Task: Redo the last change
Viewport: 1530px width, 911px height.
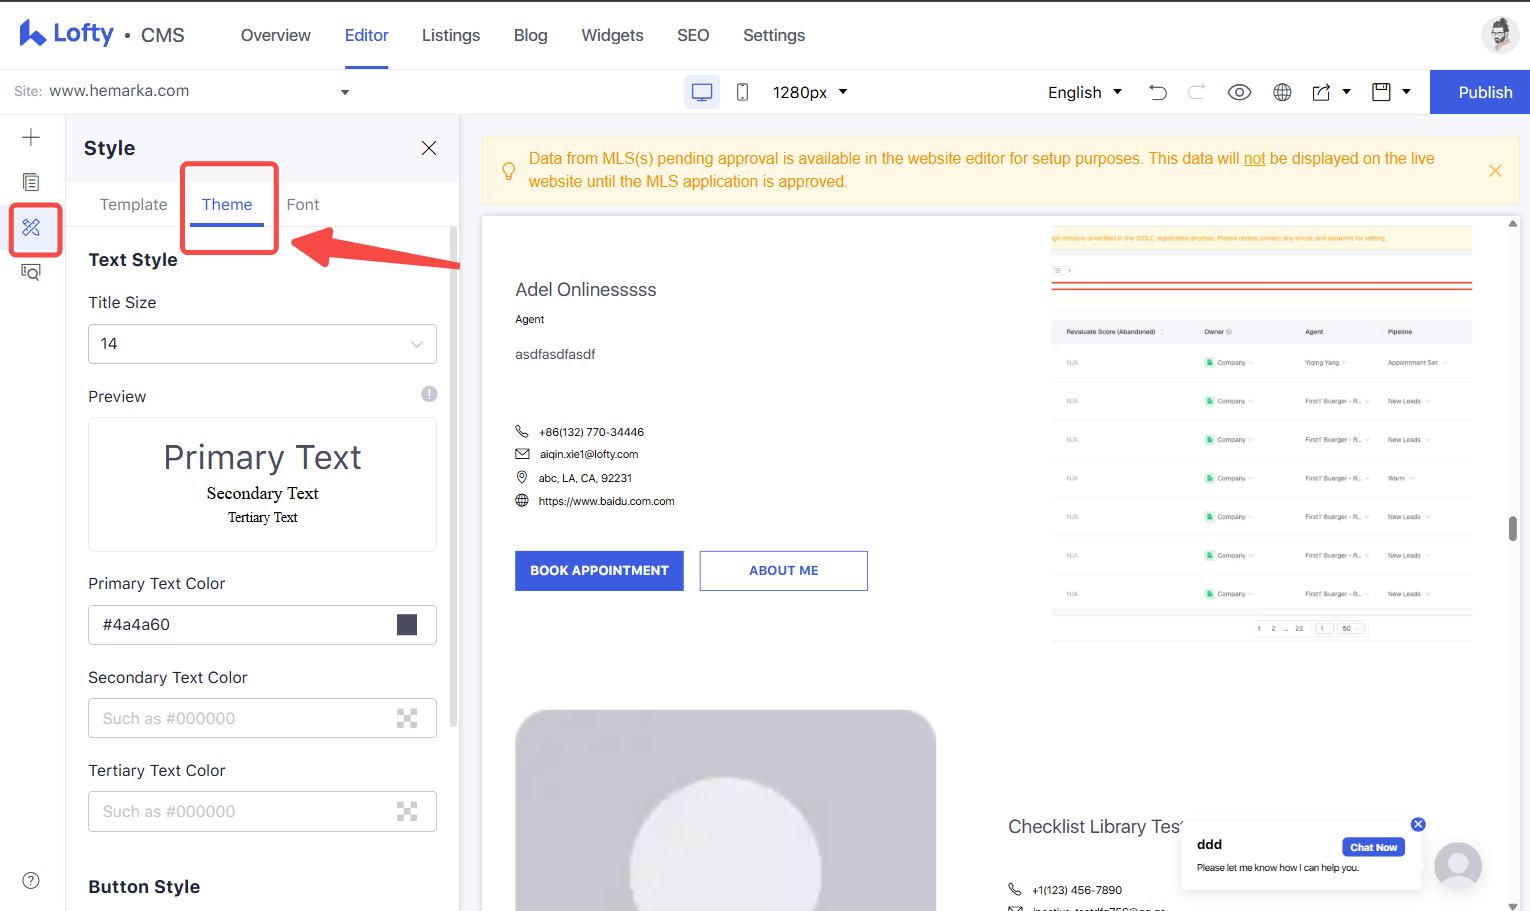Action: click(x=1196, y=92)
